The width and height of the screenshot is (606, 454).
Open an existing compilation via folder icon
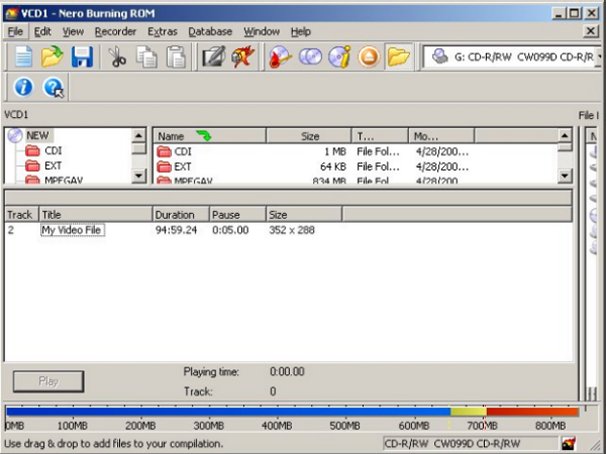click(52, 57)
